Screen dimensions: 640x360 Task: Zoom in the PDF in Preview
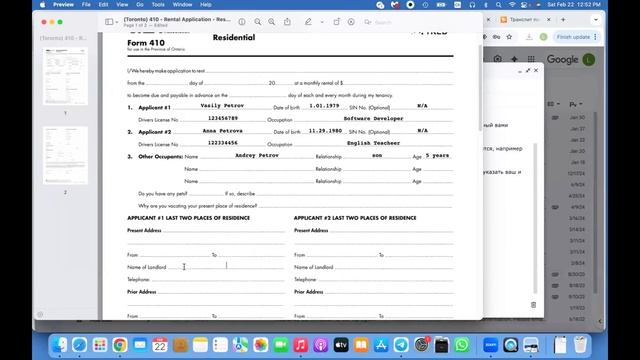271,22
